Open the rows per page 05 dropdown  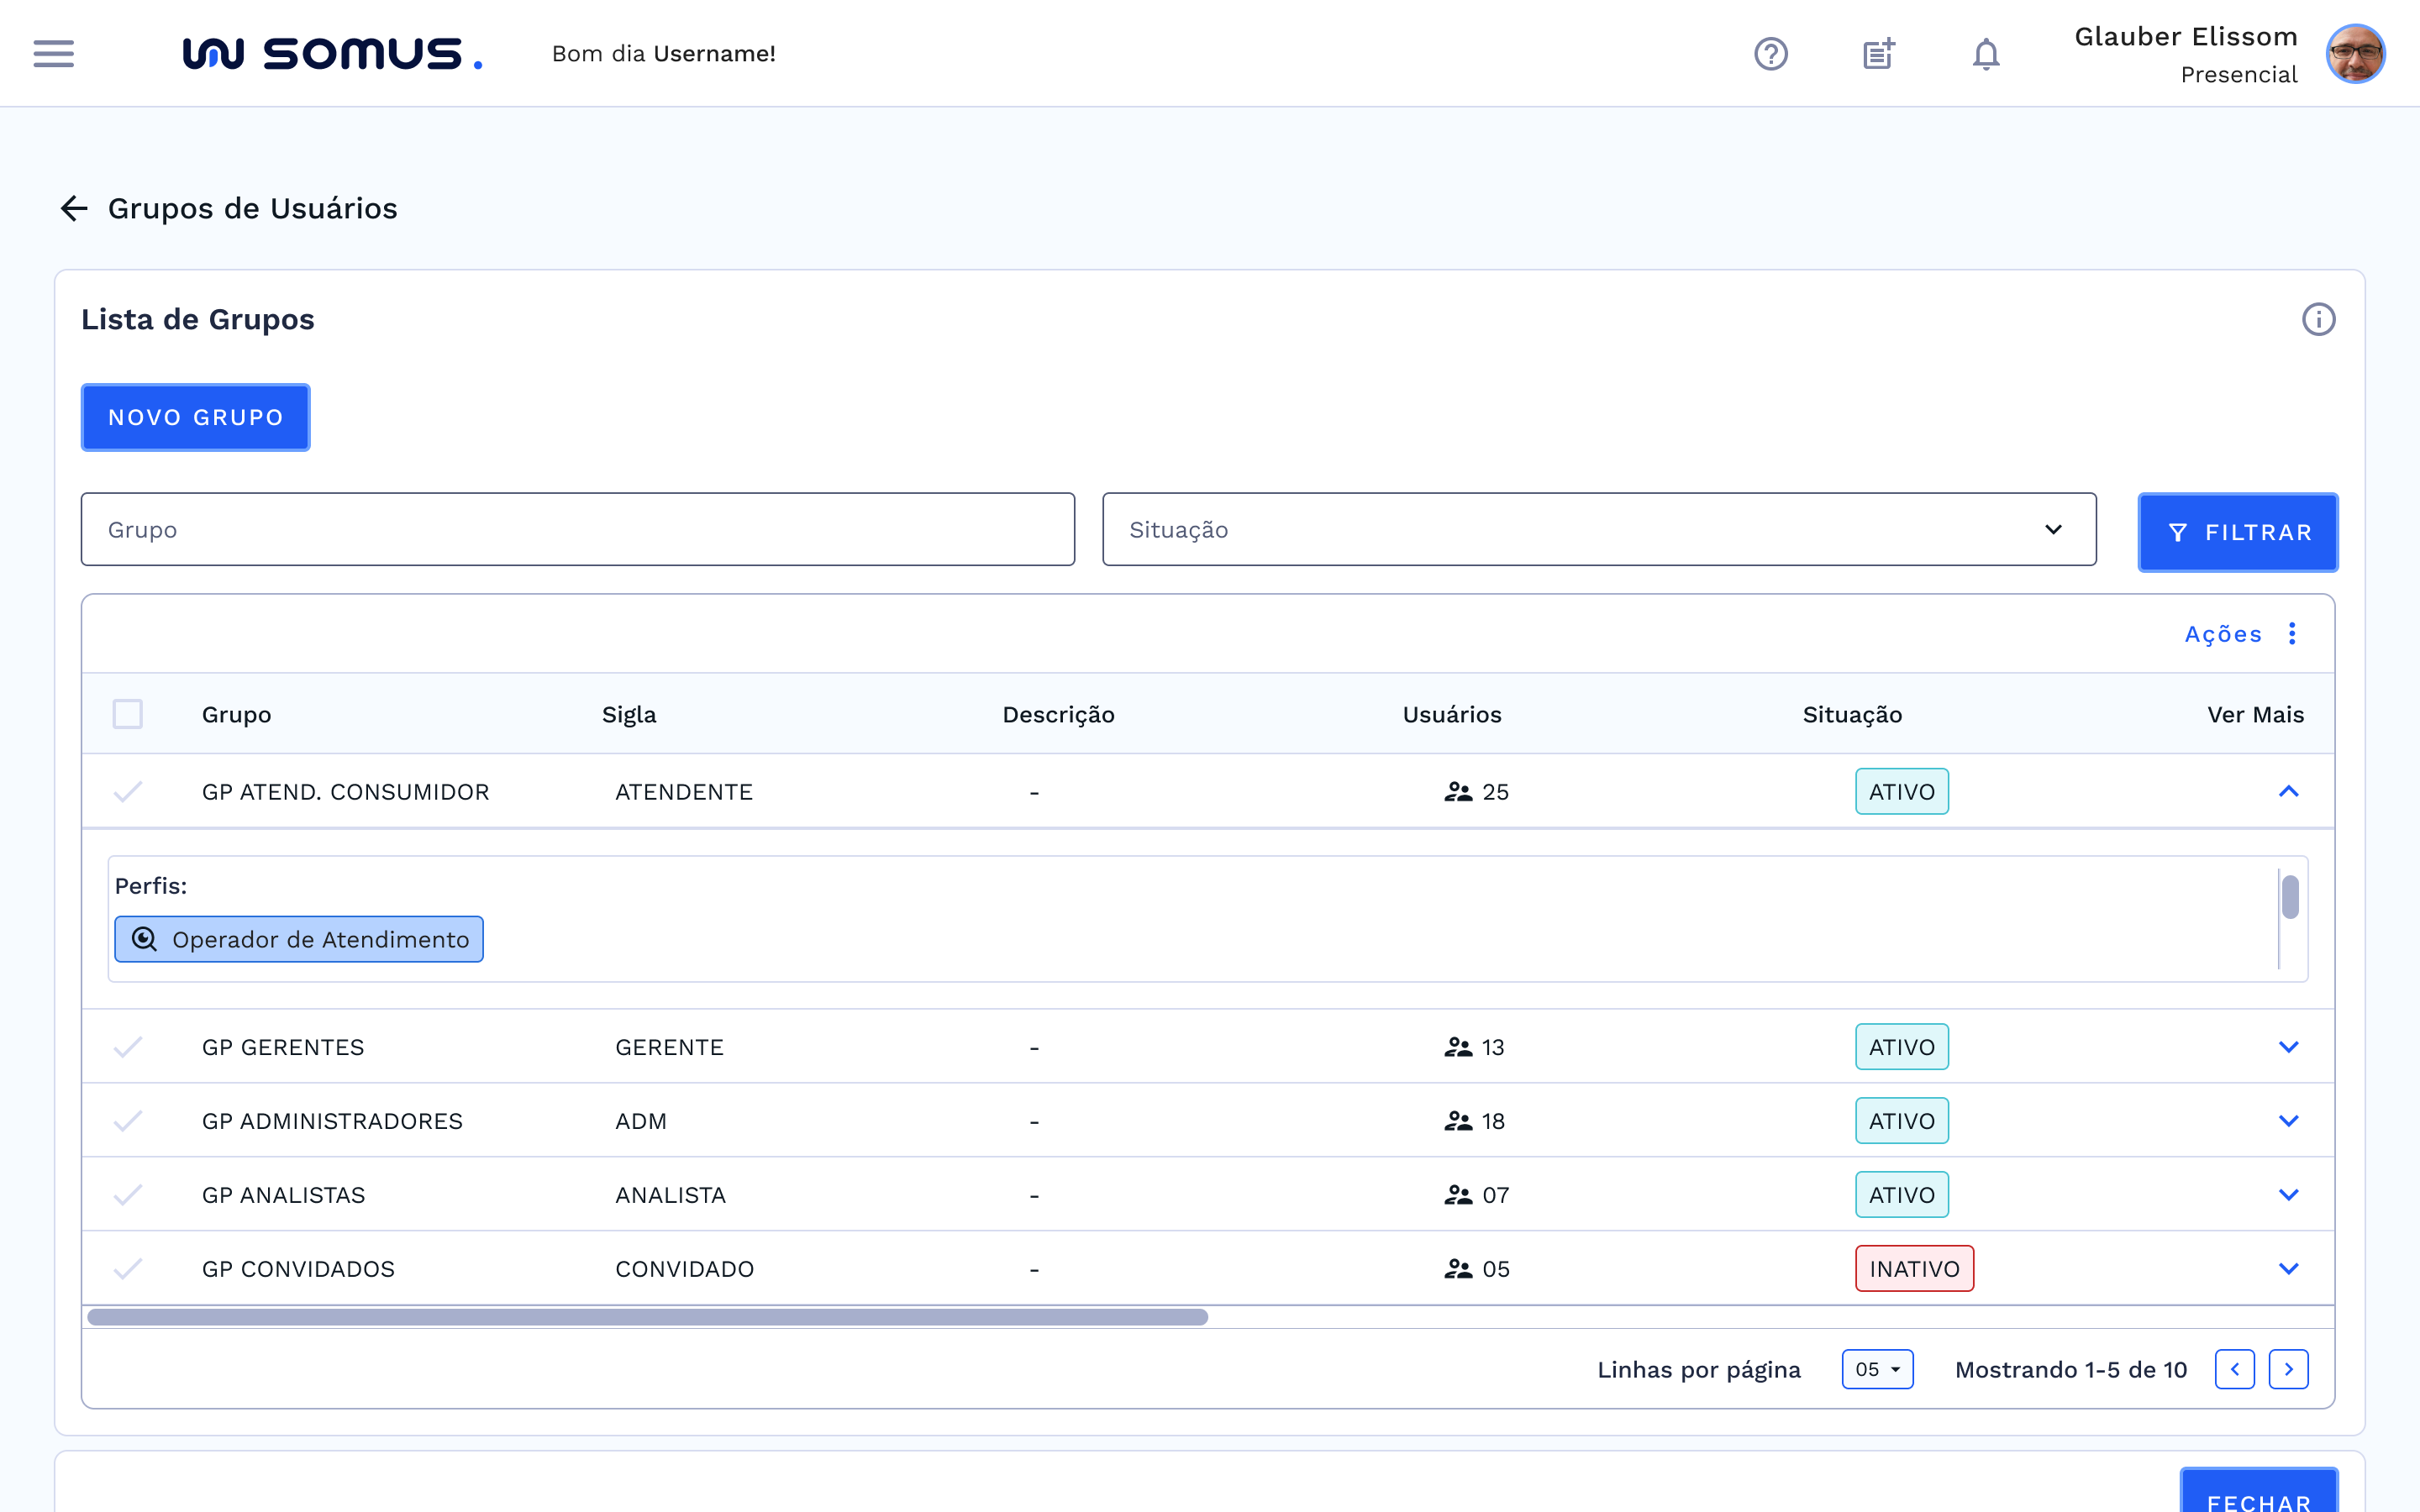pyautogui.click(x=1877, y=1369)
